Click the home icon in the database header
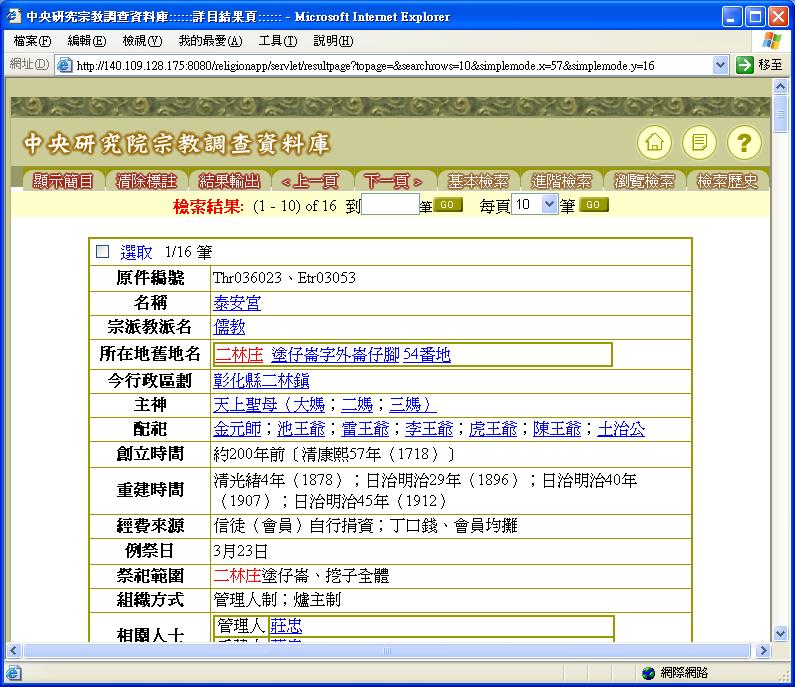The image size is (795, 687). (655, 142)
